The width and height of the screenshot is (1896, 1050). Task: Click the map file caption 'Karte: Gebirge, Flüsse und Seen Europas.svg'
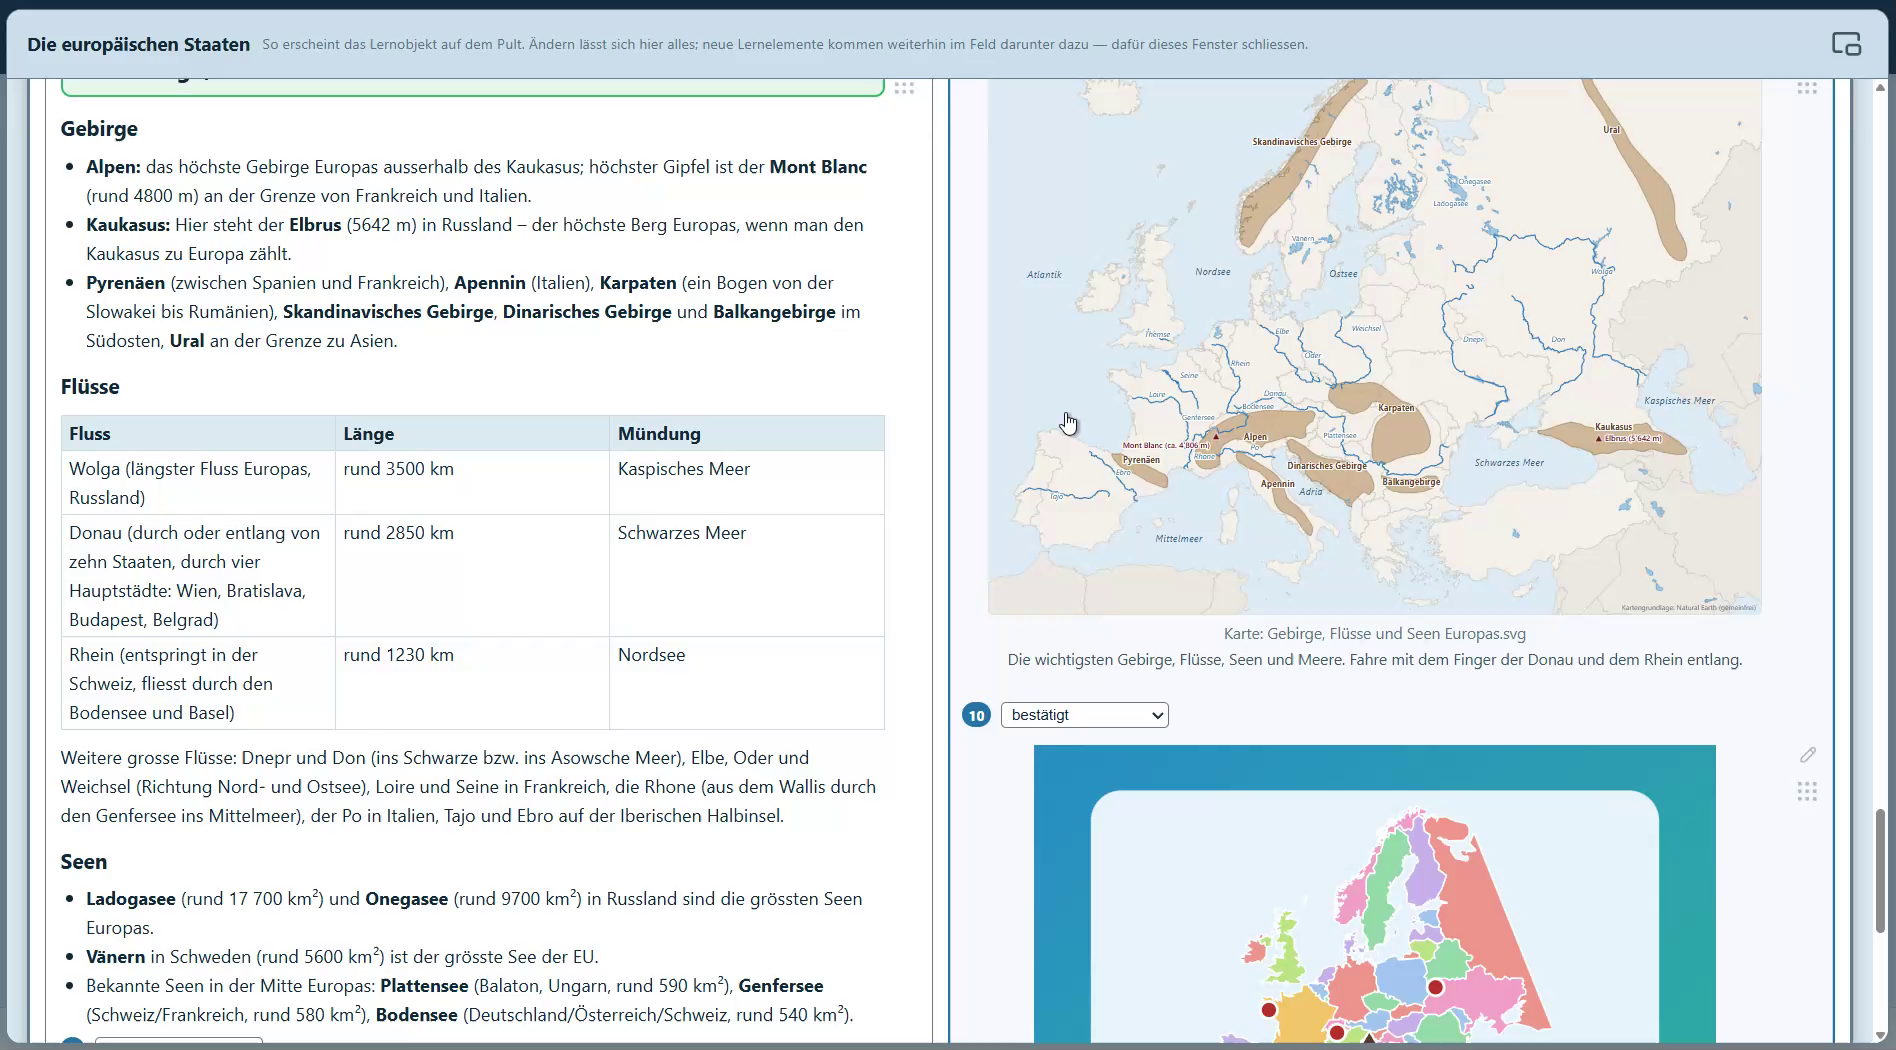point(1374,634)
